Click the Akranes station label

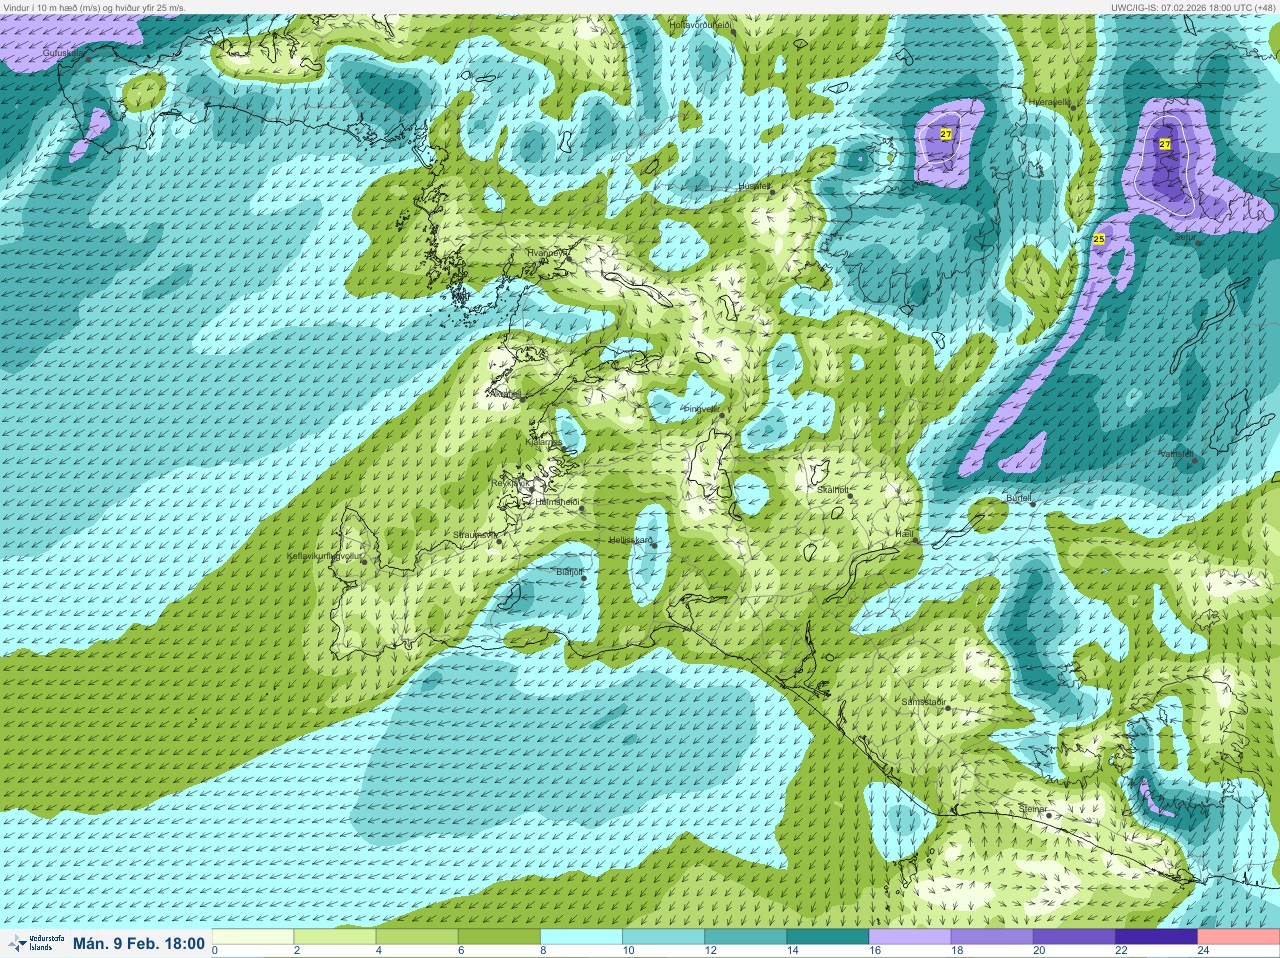coord(504,394)
